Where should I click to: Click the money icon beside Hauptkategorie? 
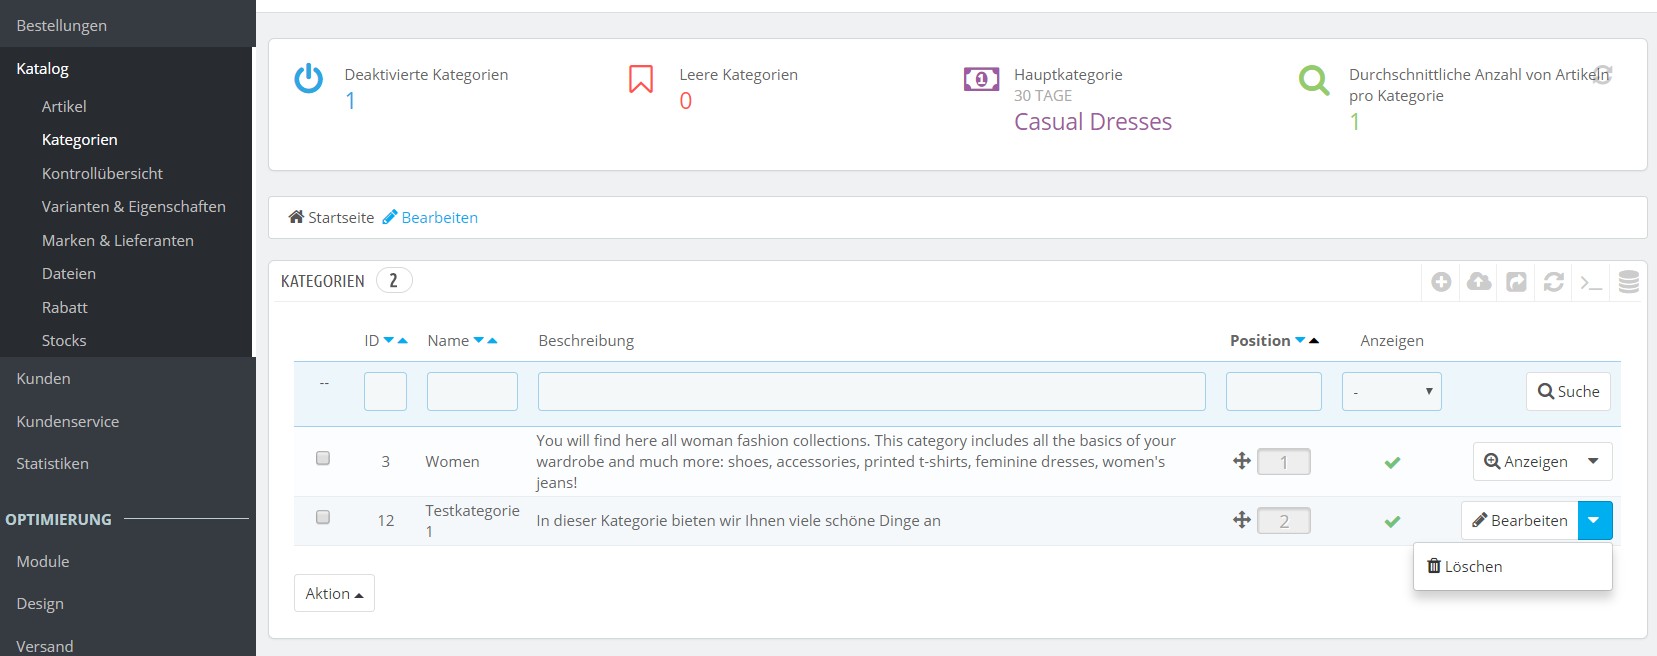[x=981, y=79]
